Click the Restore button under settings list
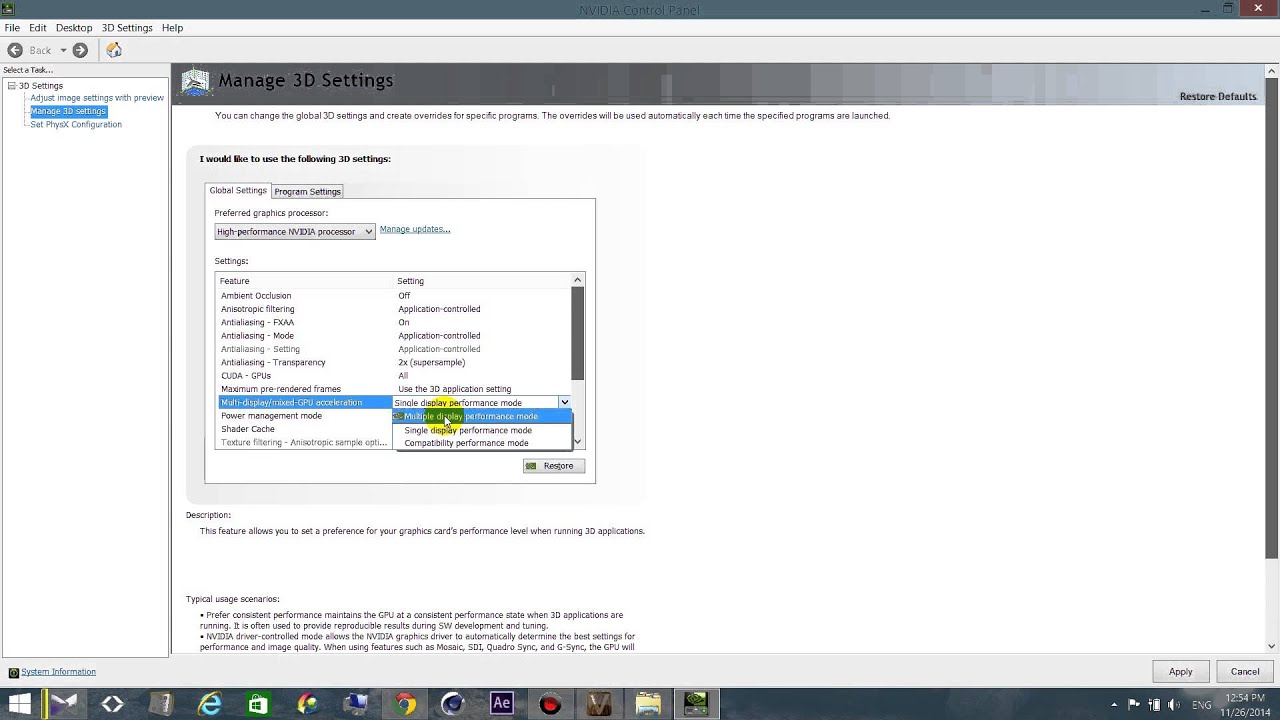The image size is (1280, 720). [554, 466]
